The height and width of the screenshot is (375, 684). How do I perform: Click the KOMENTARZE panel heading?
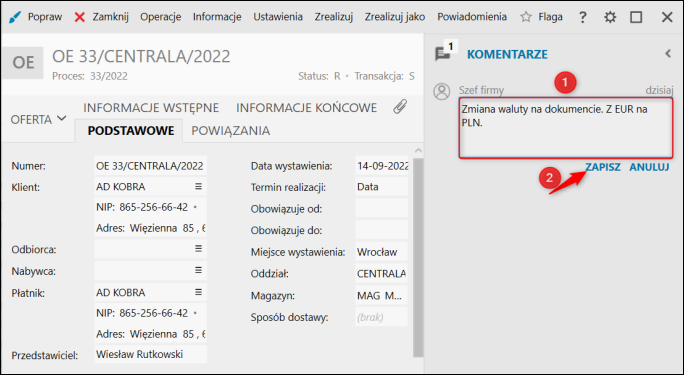(x=507, y=55)
